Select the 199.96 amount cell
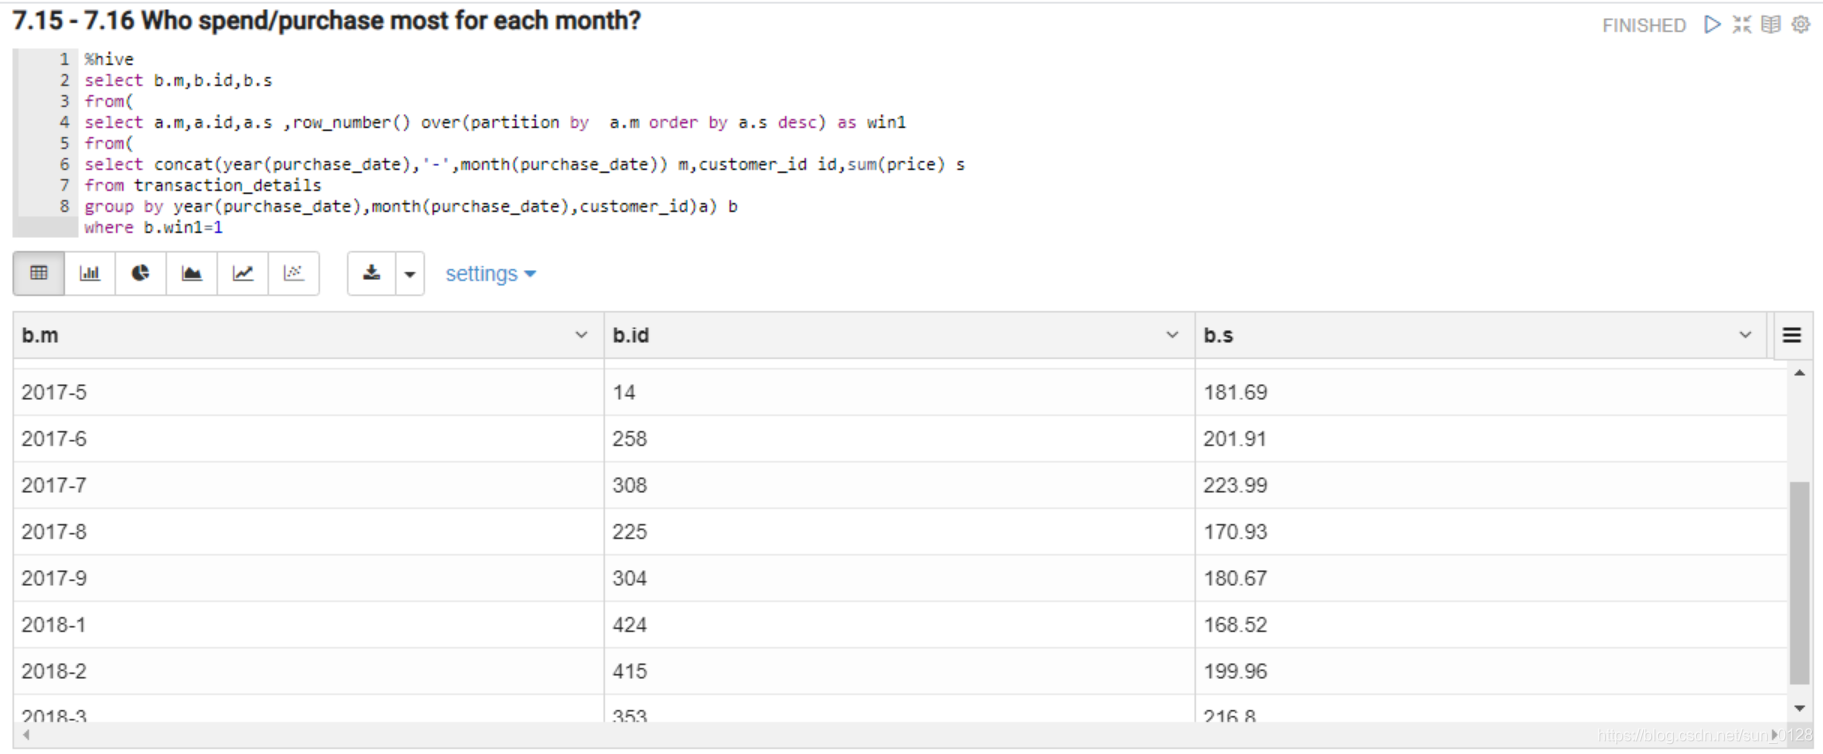Image resolution: width=1823 pixels, height=754 pixels. [1491, 671]
